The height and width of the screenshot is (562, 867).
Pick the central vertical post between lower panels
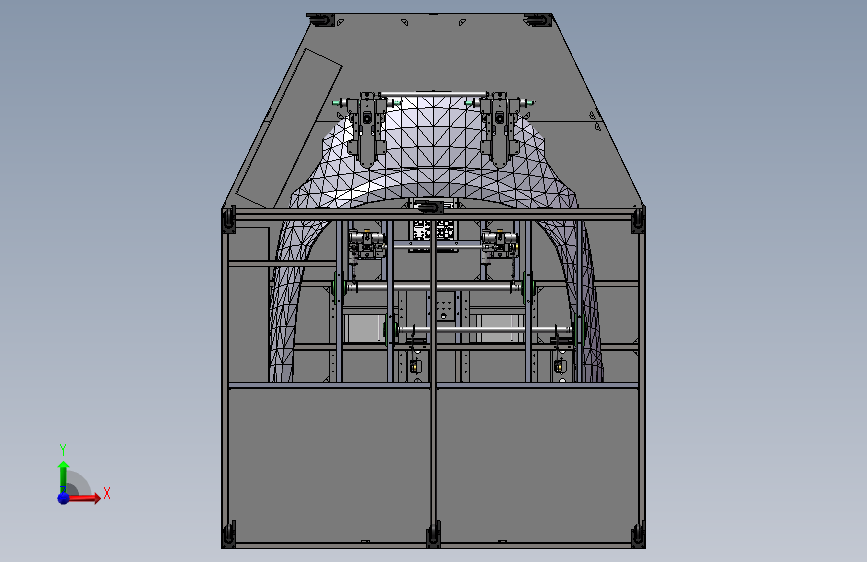tap(434, 454)
